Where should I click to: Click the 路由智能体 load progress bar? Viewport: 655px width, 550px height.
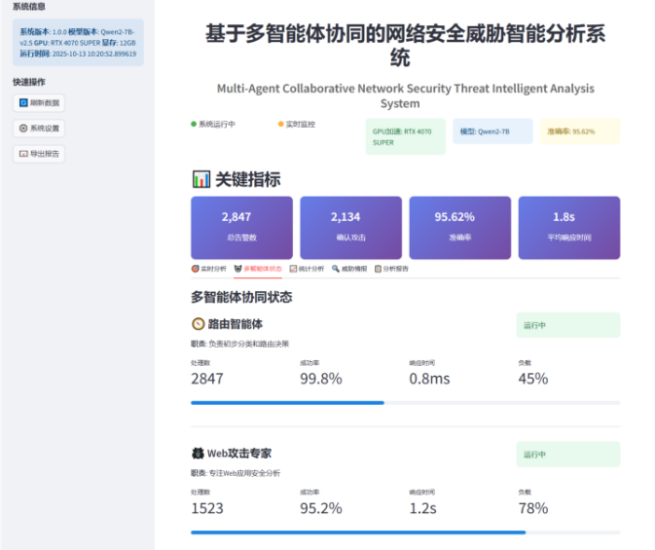[404, 403]
